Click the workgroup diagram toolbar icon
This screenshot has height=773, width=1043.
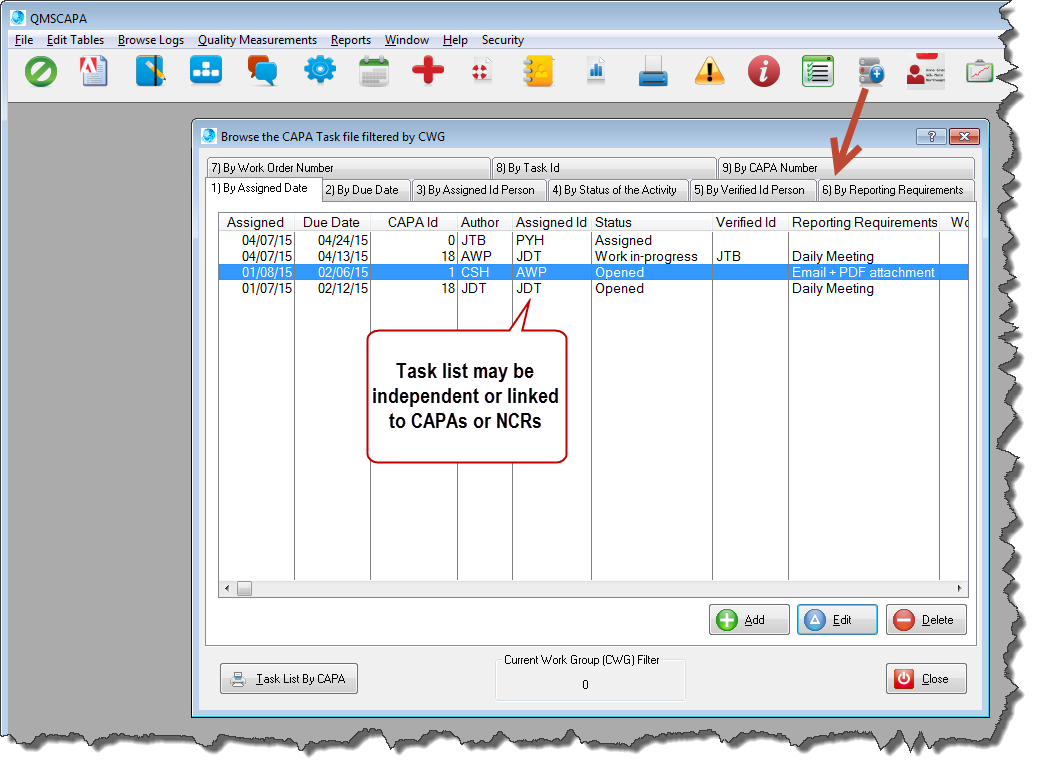pyautogui.click(x=205, y=71)
